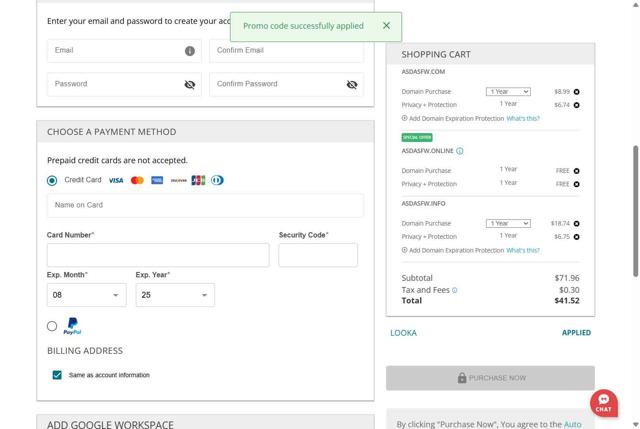The height and width of the screenshot is (429, 640).
Task: Click the Purchase Now button
Action: click(x=490, y=378)
